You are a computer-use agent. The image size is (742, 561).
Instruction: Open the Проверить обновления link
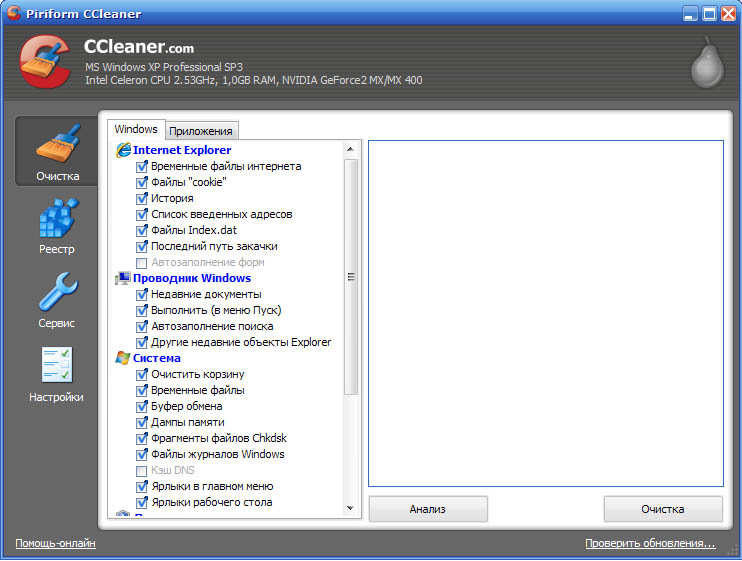(x=650, y=544)
